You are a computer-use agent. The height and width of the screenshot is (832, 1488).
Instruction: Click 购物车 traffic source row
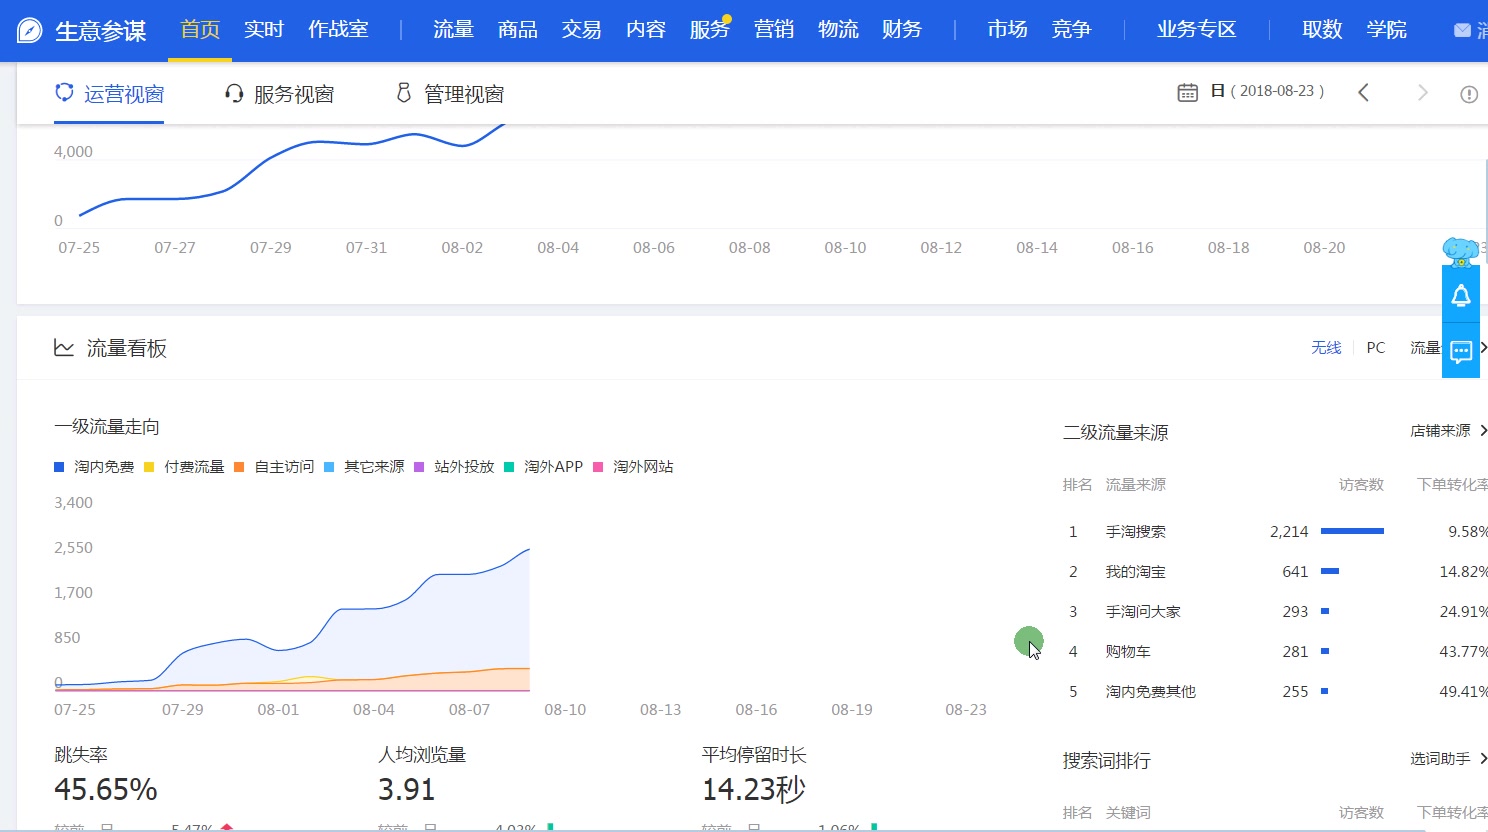pos(1275,651)
